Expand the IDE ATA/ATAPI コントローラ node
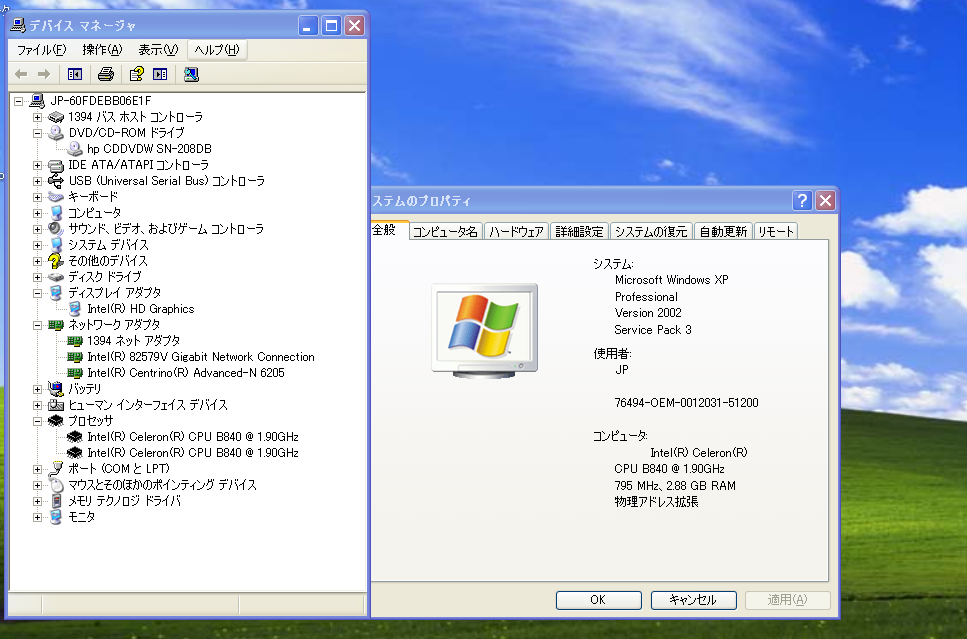The image size is (967, 639). tap(37, 165)
